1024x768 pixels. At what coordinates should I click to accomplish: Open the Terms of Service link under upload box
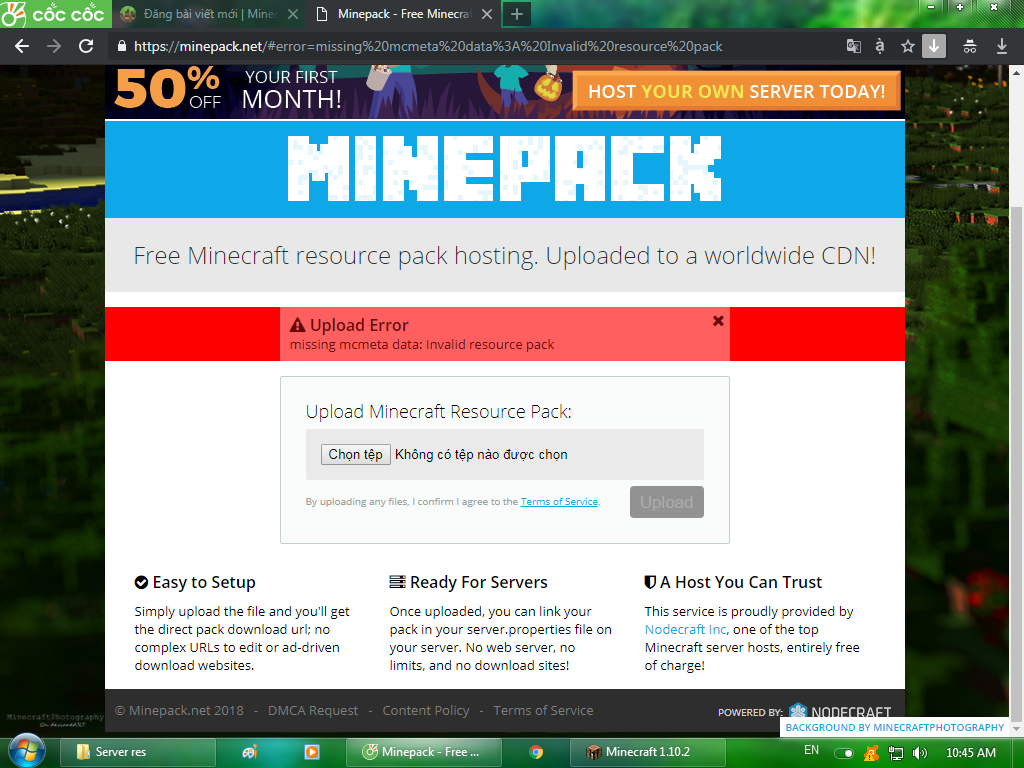click(x=559, y=502)
